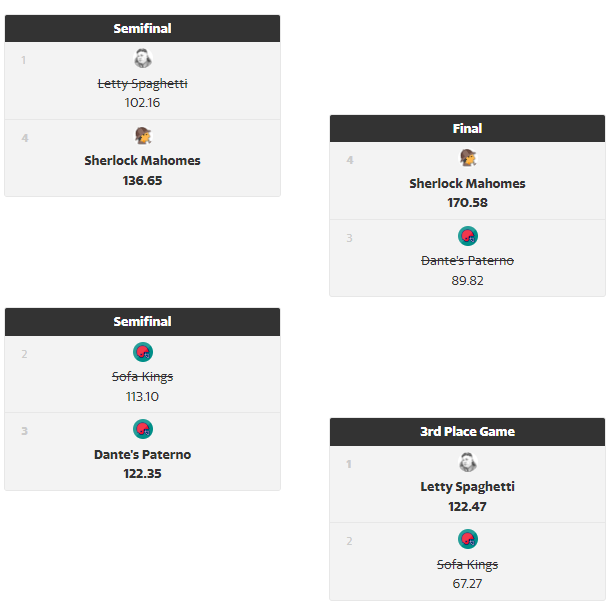Open crossed-out Letty Spaghetti link in semifinal
This screenshot has width=611, height=605.
pos(142,84)
